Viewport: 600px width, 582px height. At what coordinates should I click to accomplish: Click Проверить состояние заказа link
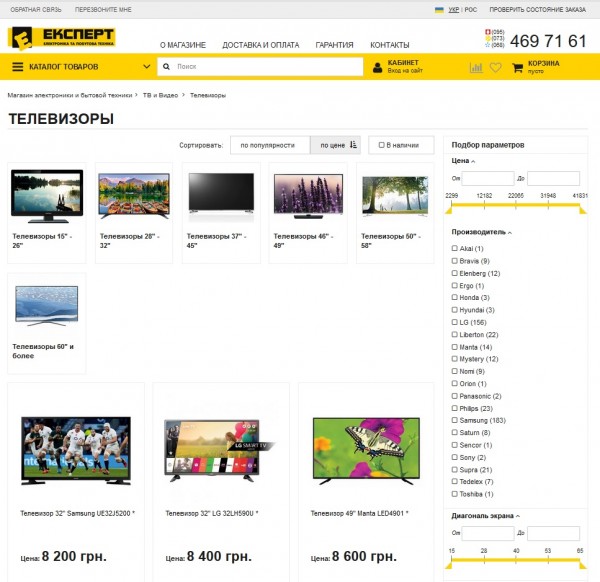point(538,10)
